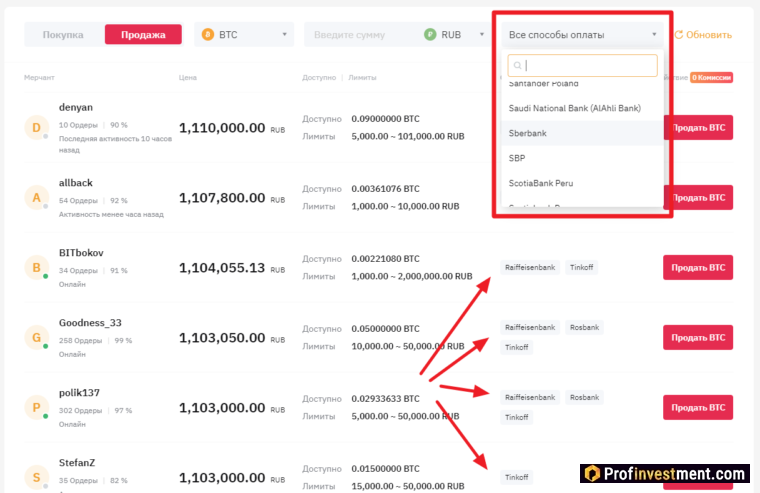Click the green RUB currency icon
This screenshot has height=493, width=760.
click(430, 34)
